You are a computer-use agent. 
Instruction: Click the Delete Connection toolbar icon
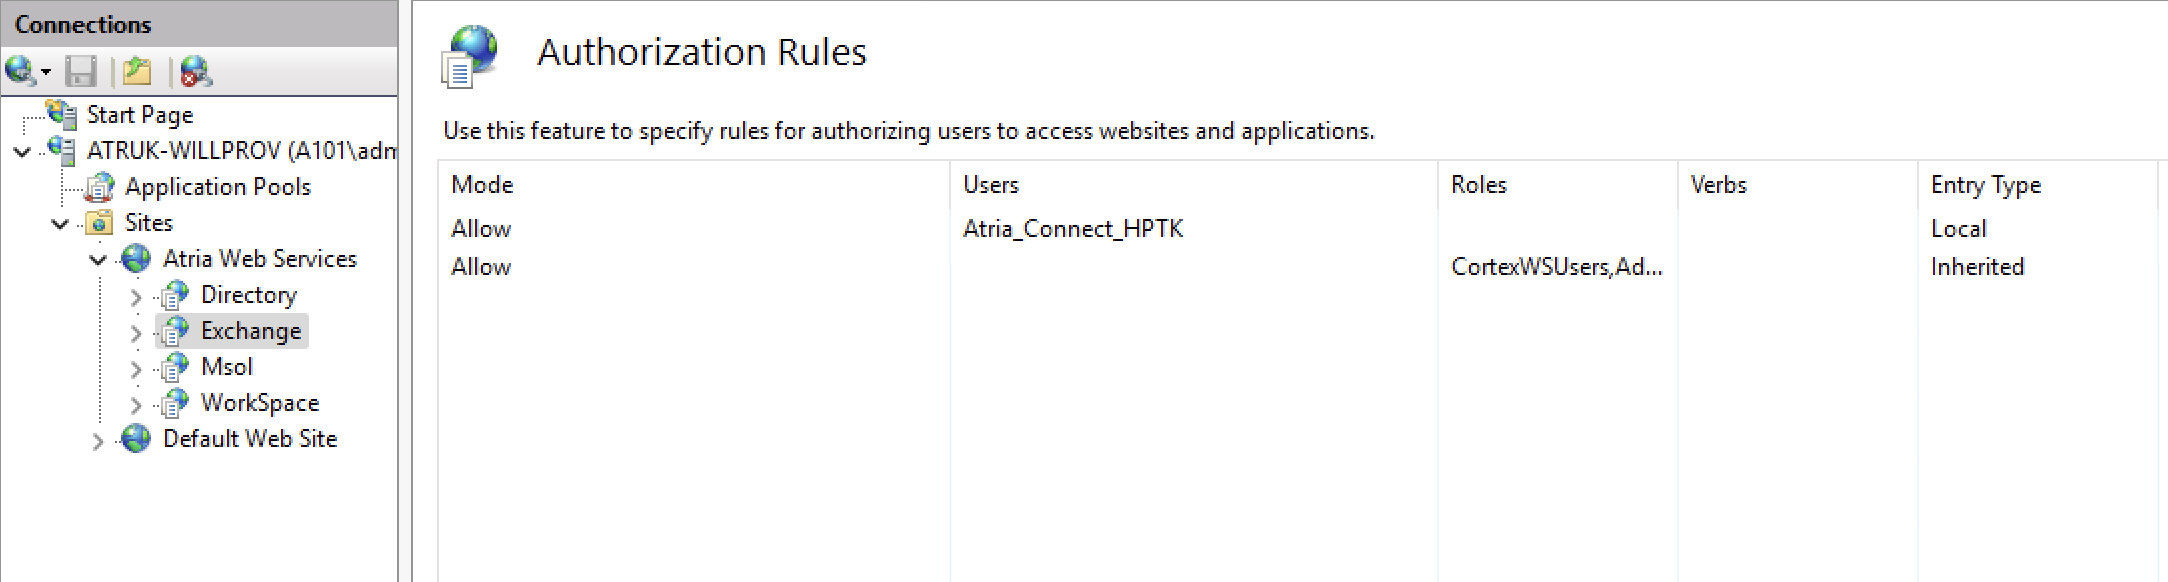pos(195,71)
